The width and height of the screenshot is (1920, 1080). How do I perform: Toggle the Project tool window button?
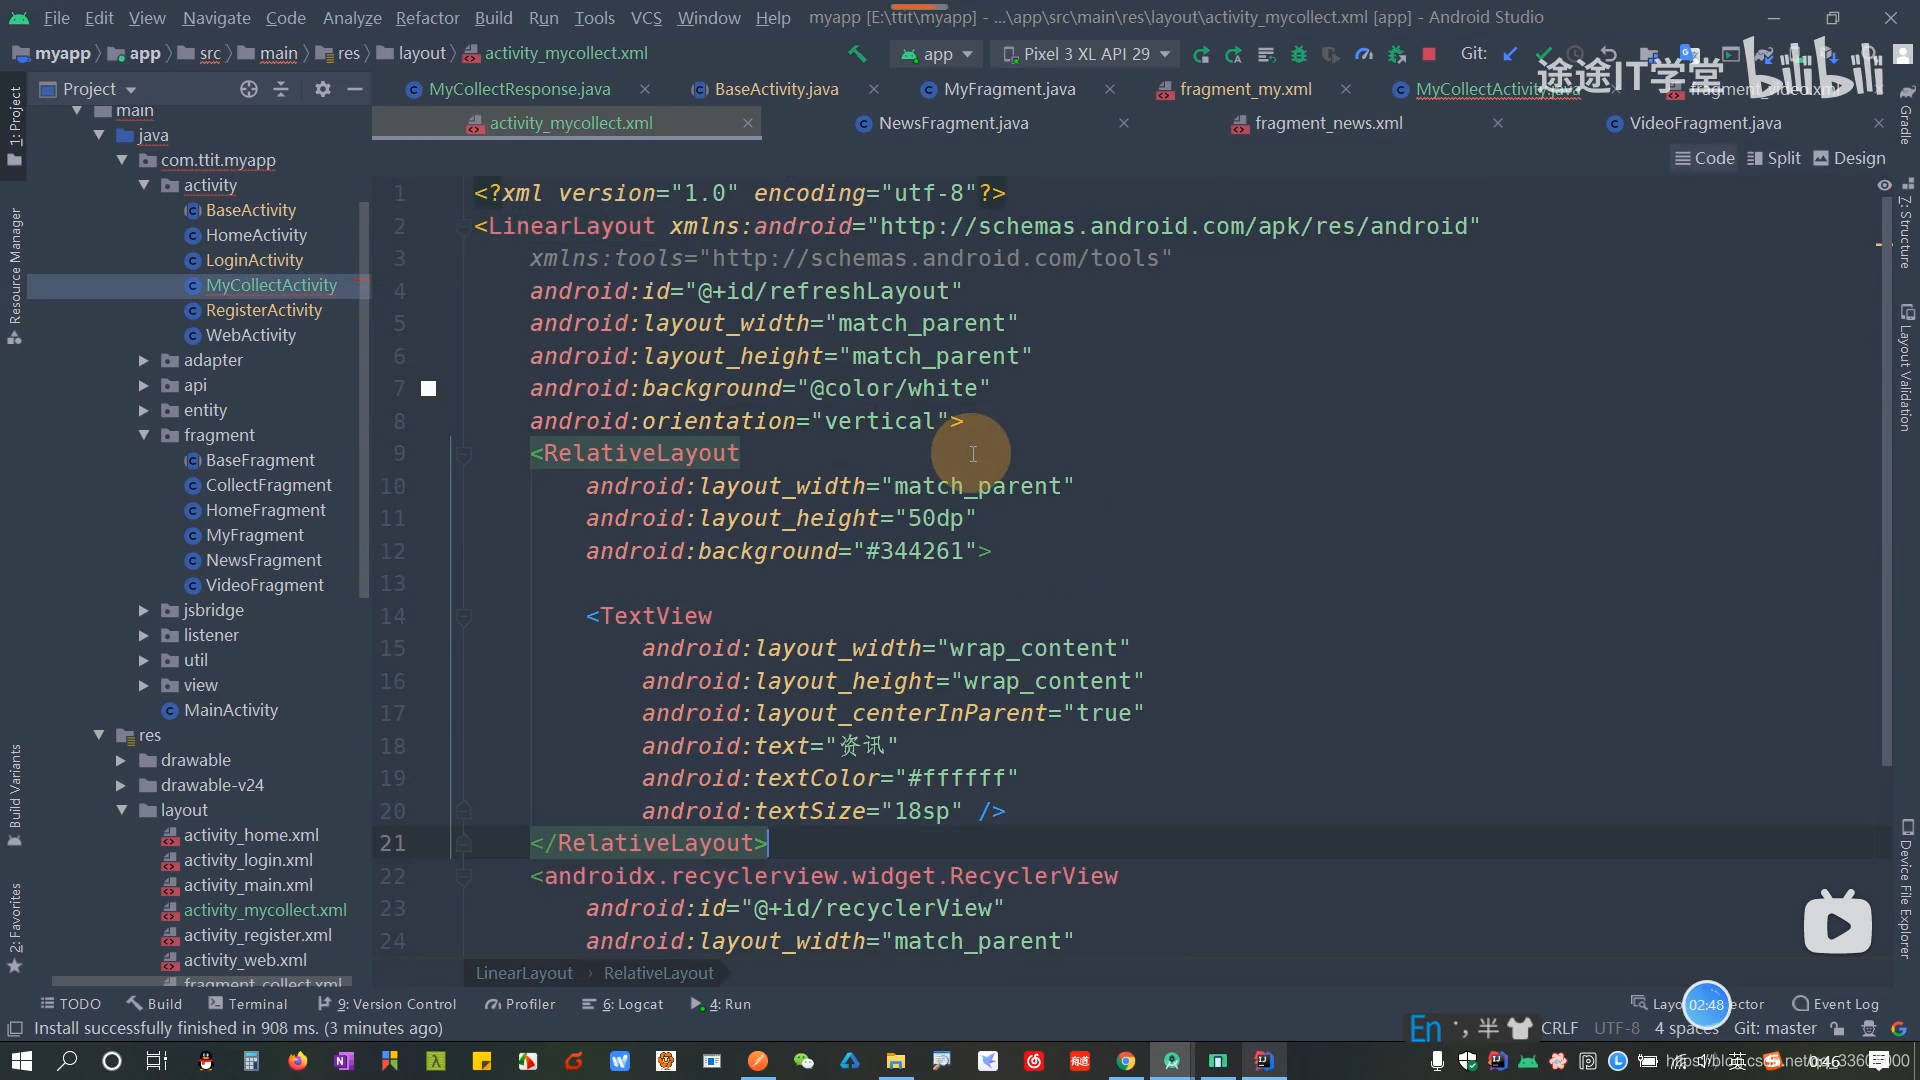coord(14,125)
